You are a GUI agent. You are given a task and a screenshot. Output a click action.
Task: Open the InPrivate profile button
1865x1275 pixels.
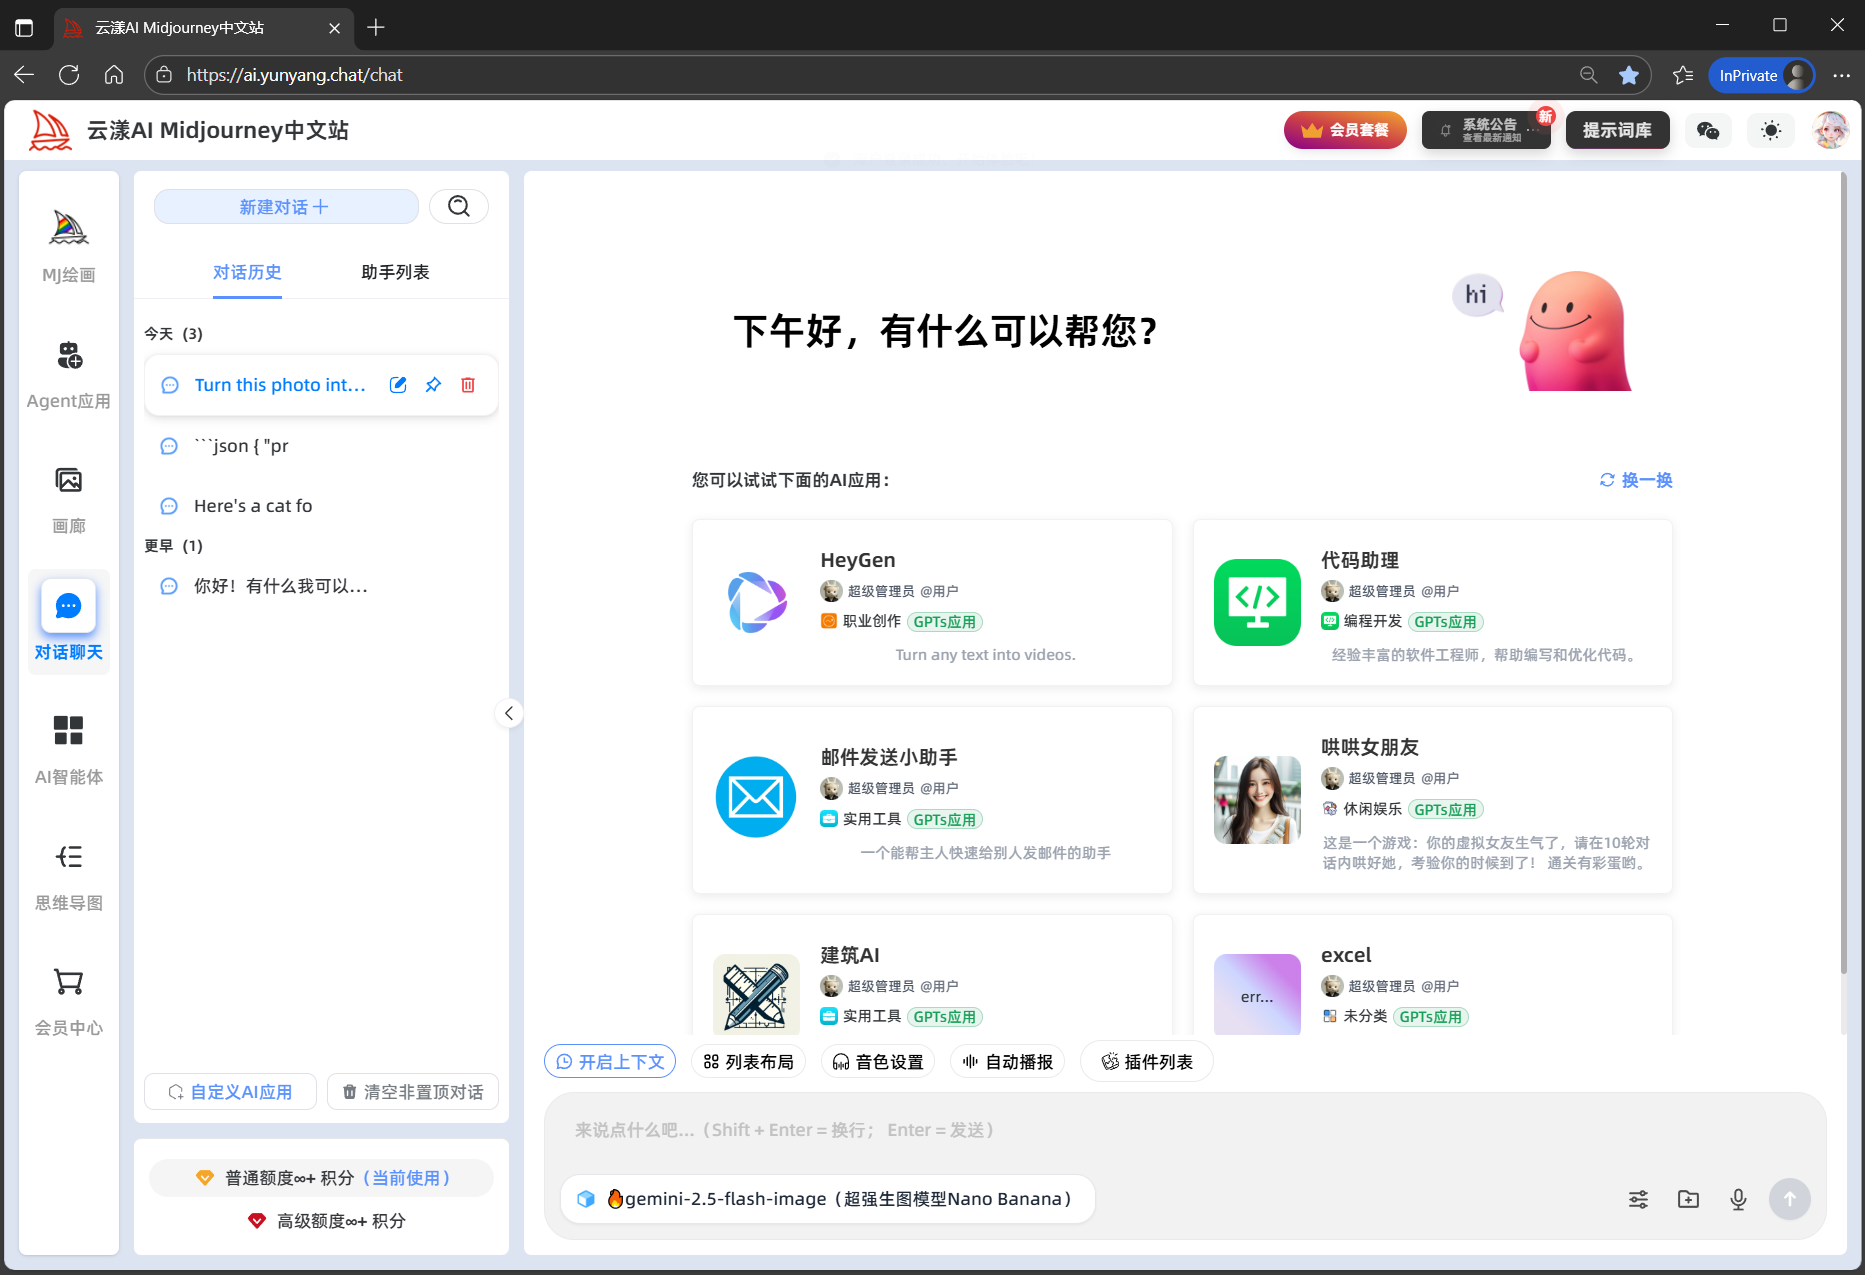pyautogui.click(x=1762, y=75)
